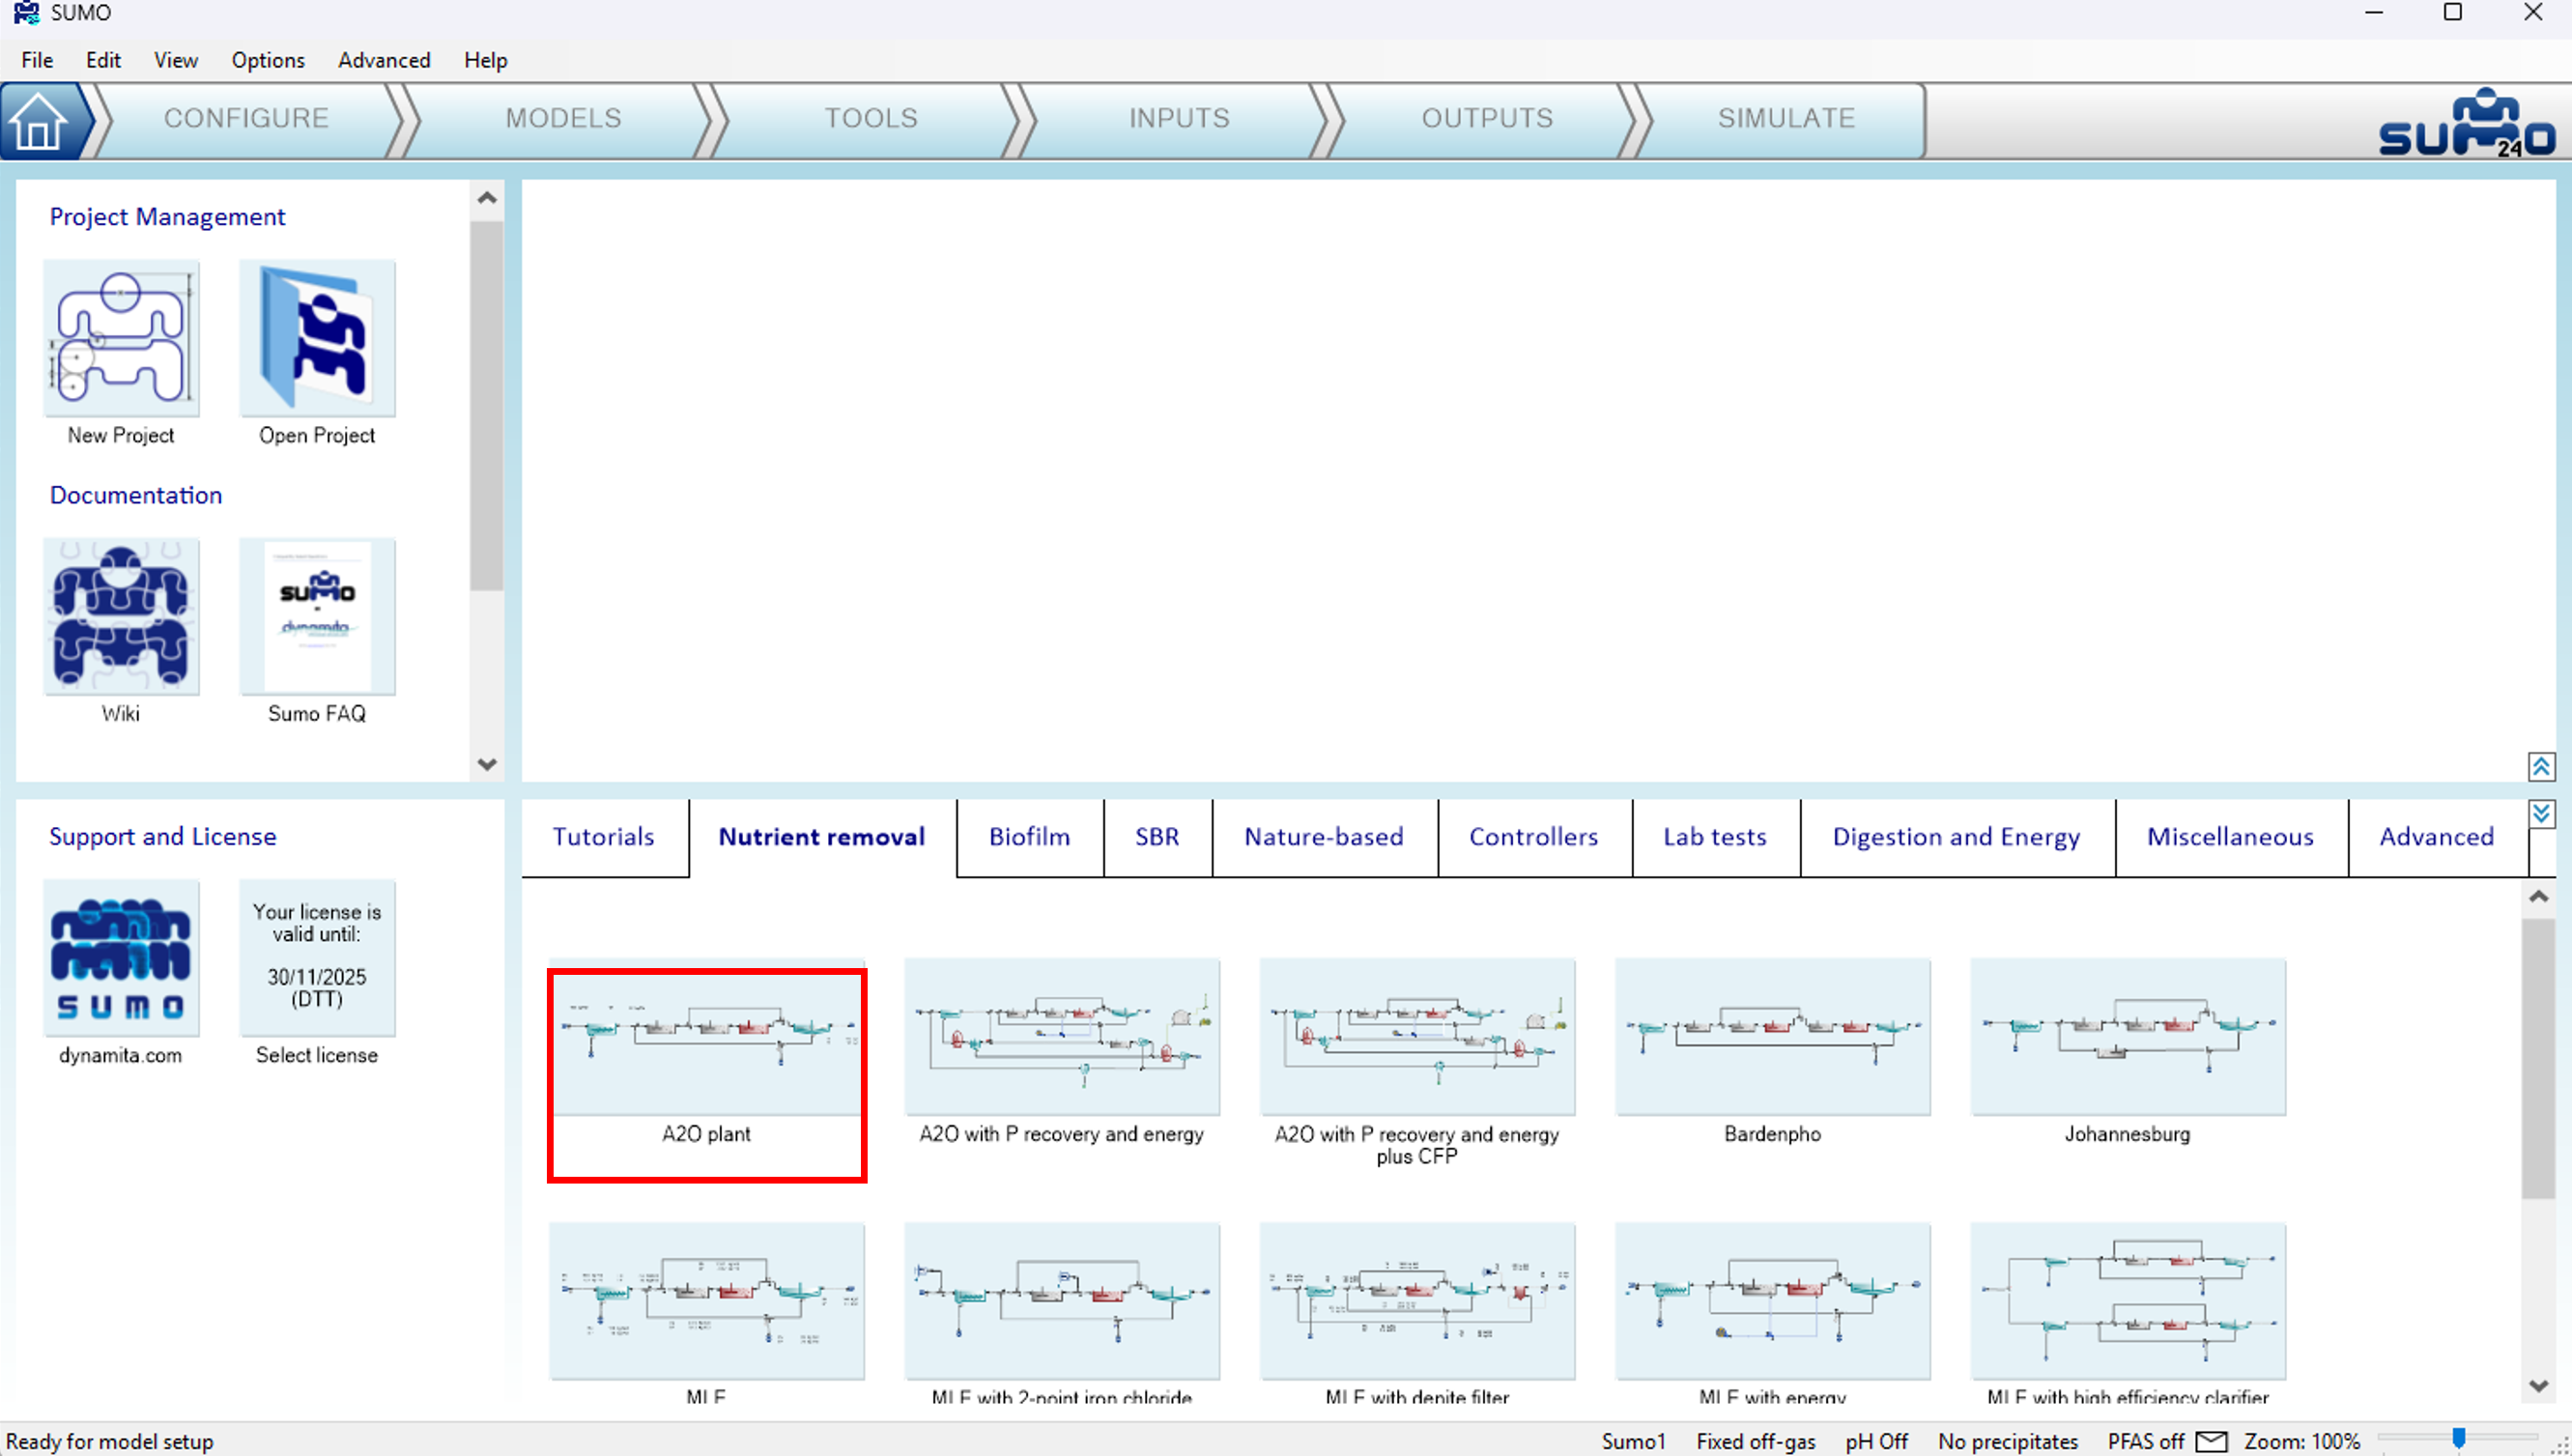
Task: Open the Advanced menu
Action: [x=384, y=60]
